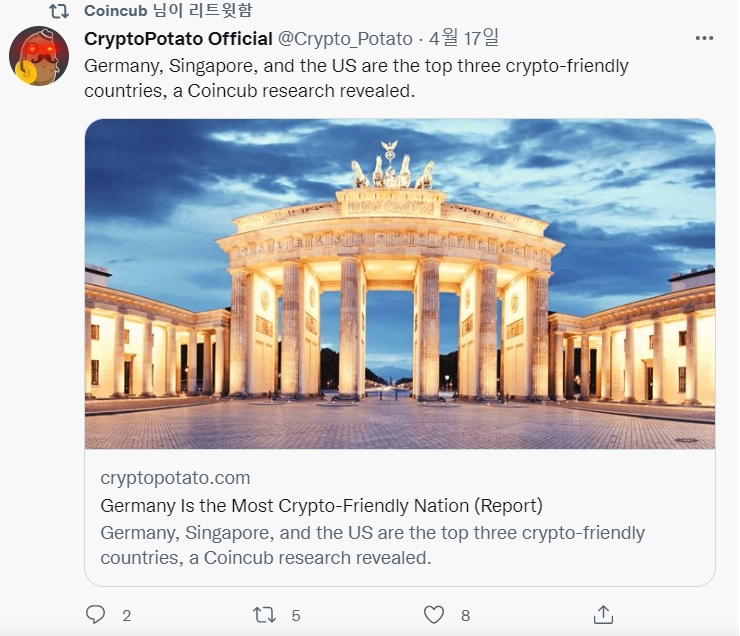
Task: Click the tweet body text
Action: [x=356, y=78]
